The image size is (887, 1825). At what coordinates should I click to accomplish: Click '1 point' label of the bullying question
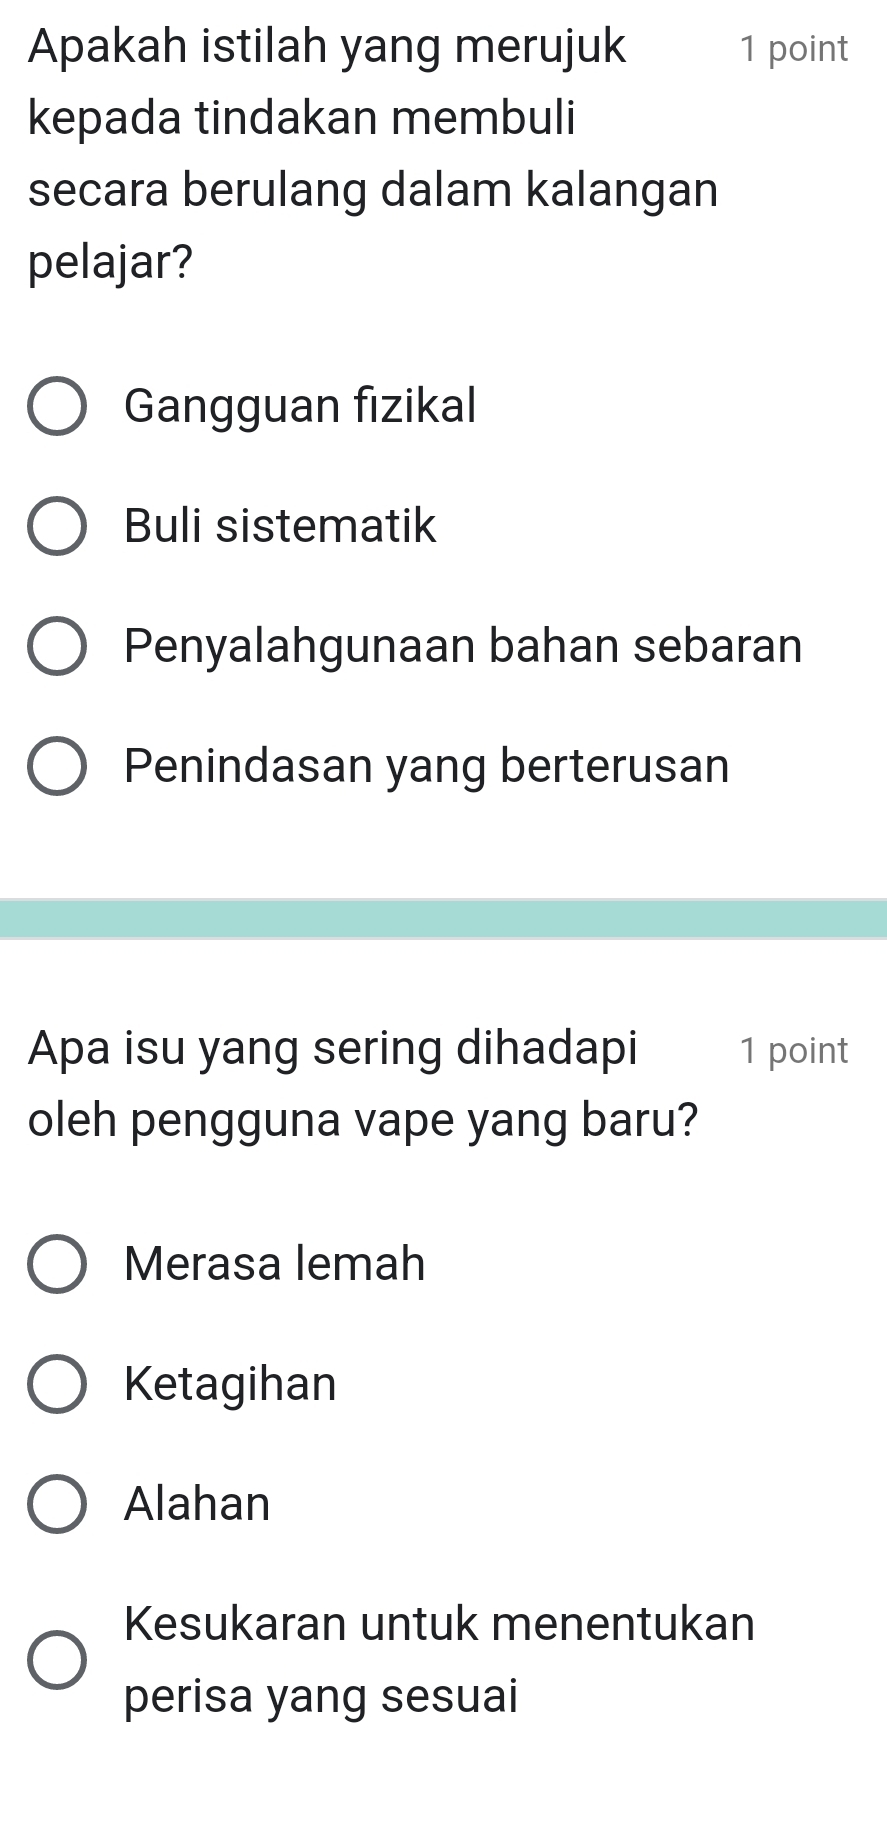[x=793, y=49]
